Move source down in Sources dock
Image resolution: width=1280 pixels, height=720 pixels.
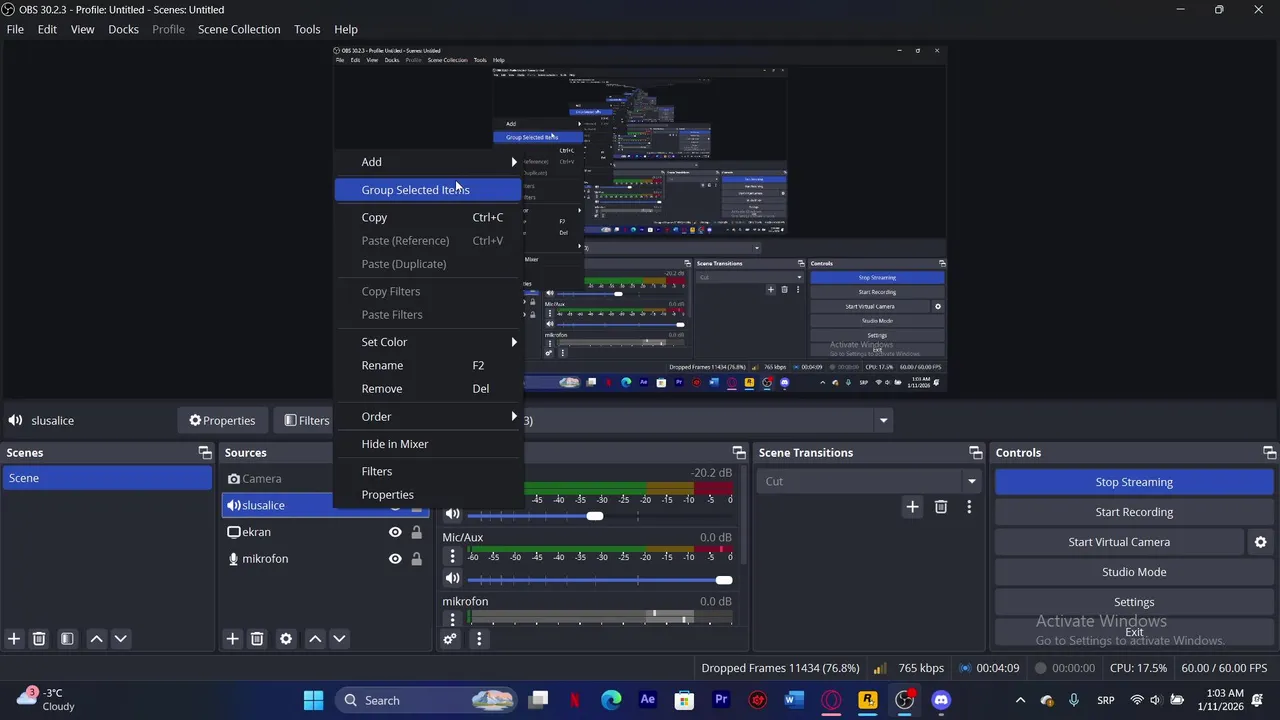[x=339, y=639]
